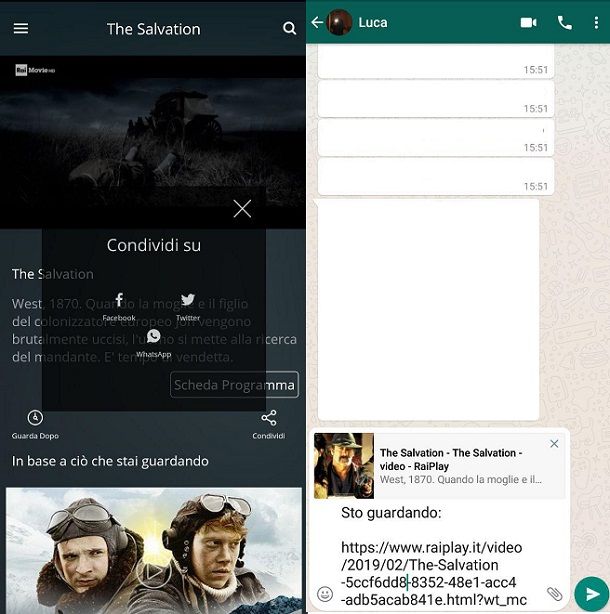Dismiss The Salvation link preview

[x=555, y=444]
